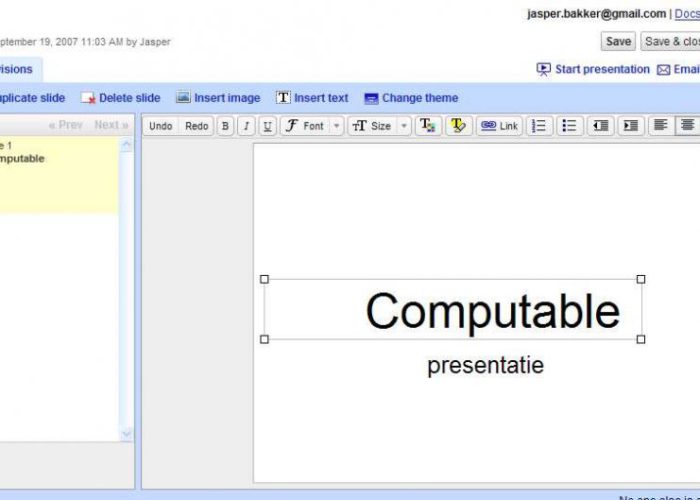Click Insert text link
This screenshot has height=500, width=700.
[x=321, y=98]
